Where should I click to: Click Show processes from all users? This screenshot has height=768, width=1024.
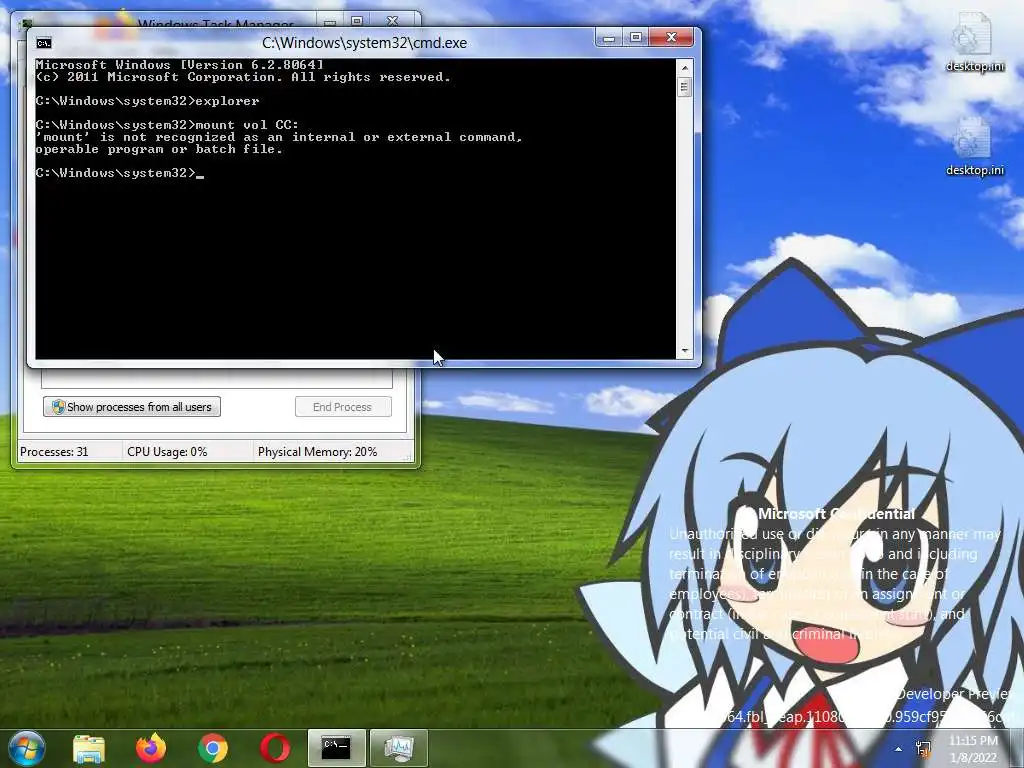[132, 407]
